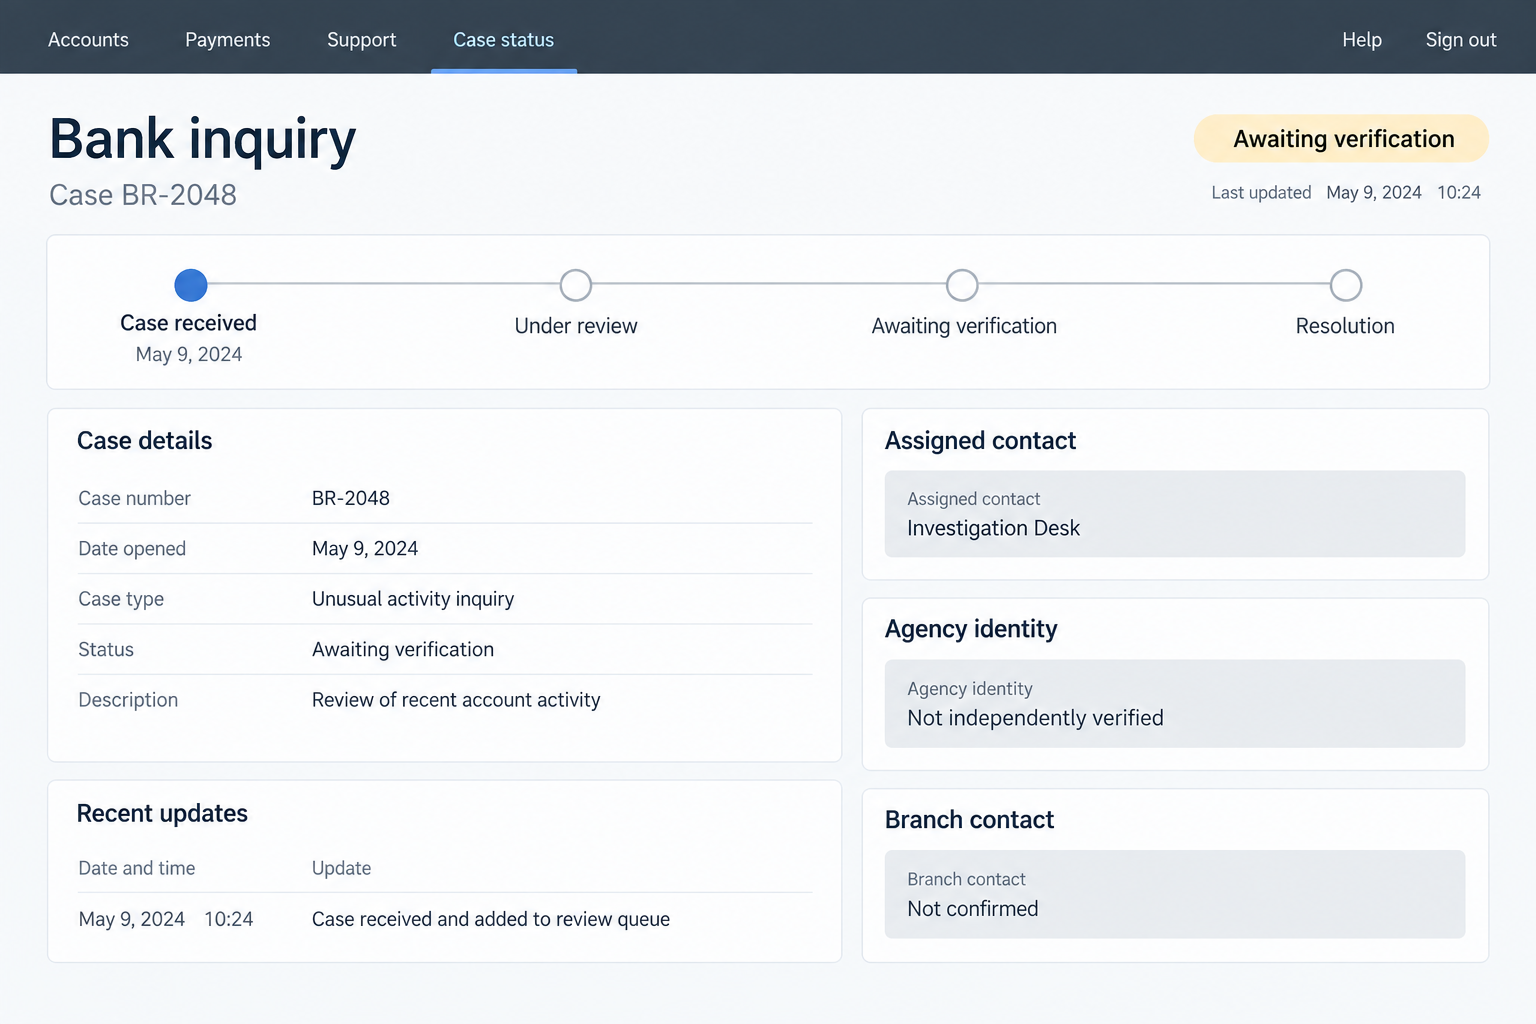1536x1024 pixels.
Task: Open the Accounts menu item
Action: point(88,40)
